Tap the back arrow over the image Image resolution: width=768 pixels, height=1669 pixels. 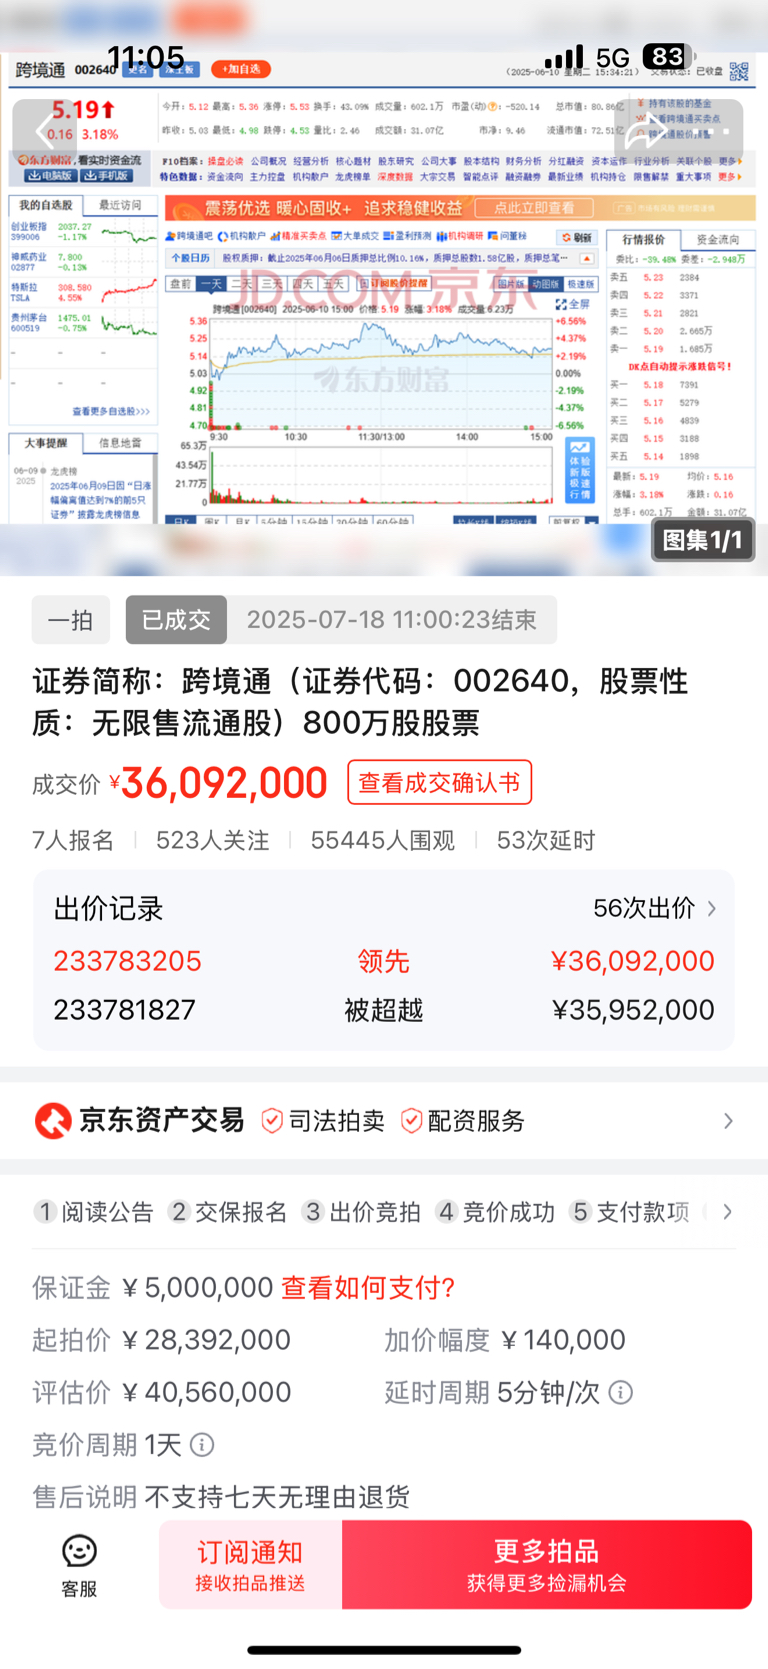[45, 131]
